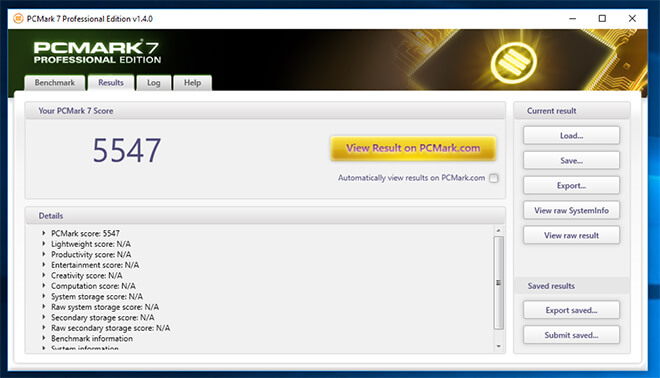This screenshot has width=660, height=378.
Task: Expand the Lightweight score row
Action: (x=44, y=244)
